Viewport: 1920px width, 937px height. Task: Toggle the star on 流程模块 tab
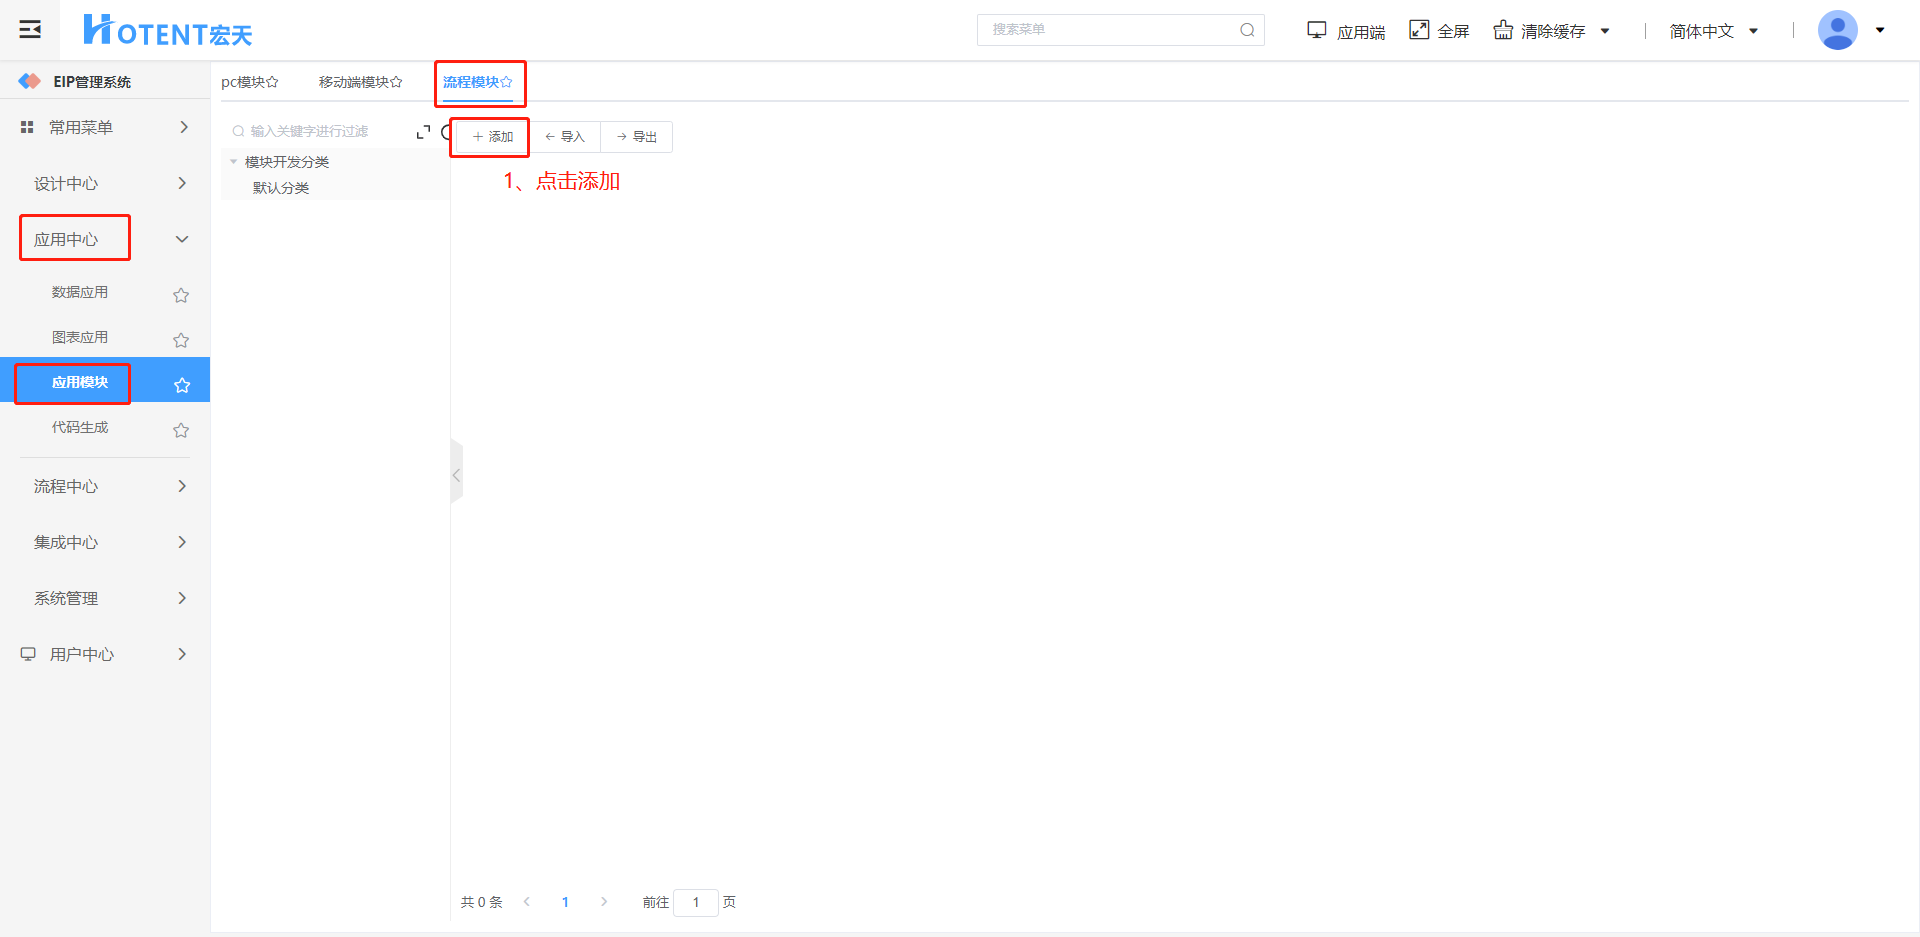(506, 82)
